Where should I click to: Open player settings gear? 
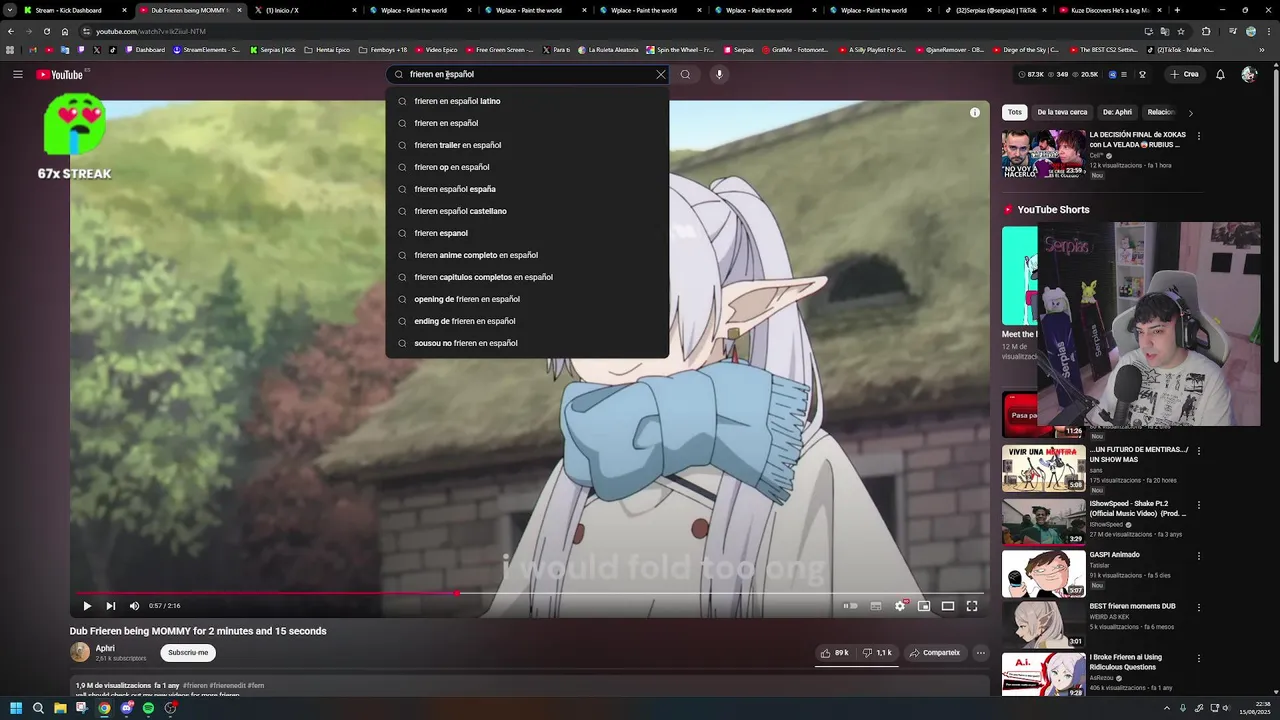pyautogui.click(x=900, y=606)
